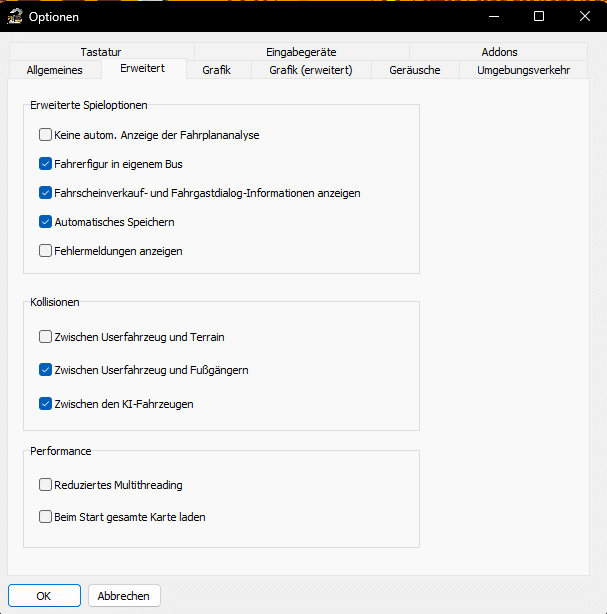607x614 pixels.
Task: Show the Umgebungsverkehr tab
Action: [x=523, y=70]
